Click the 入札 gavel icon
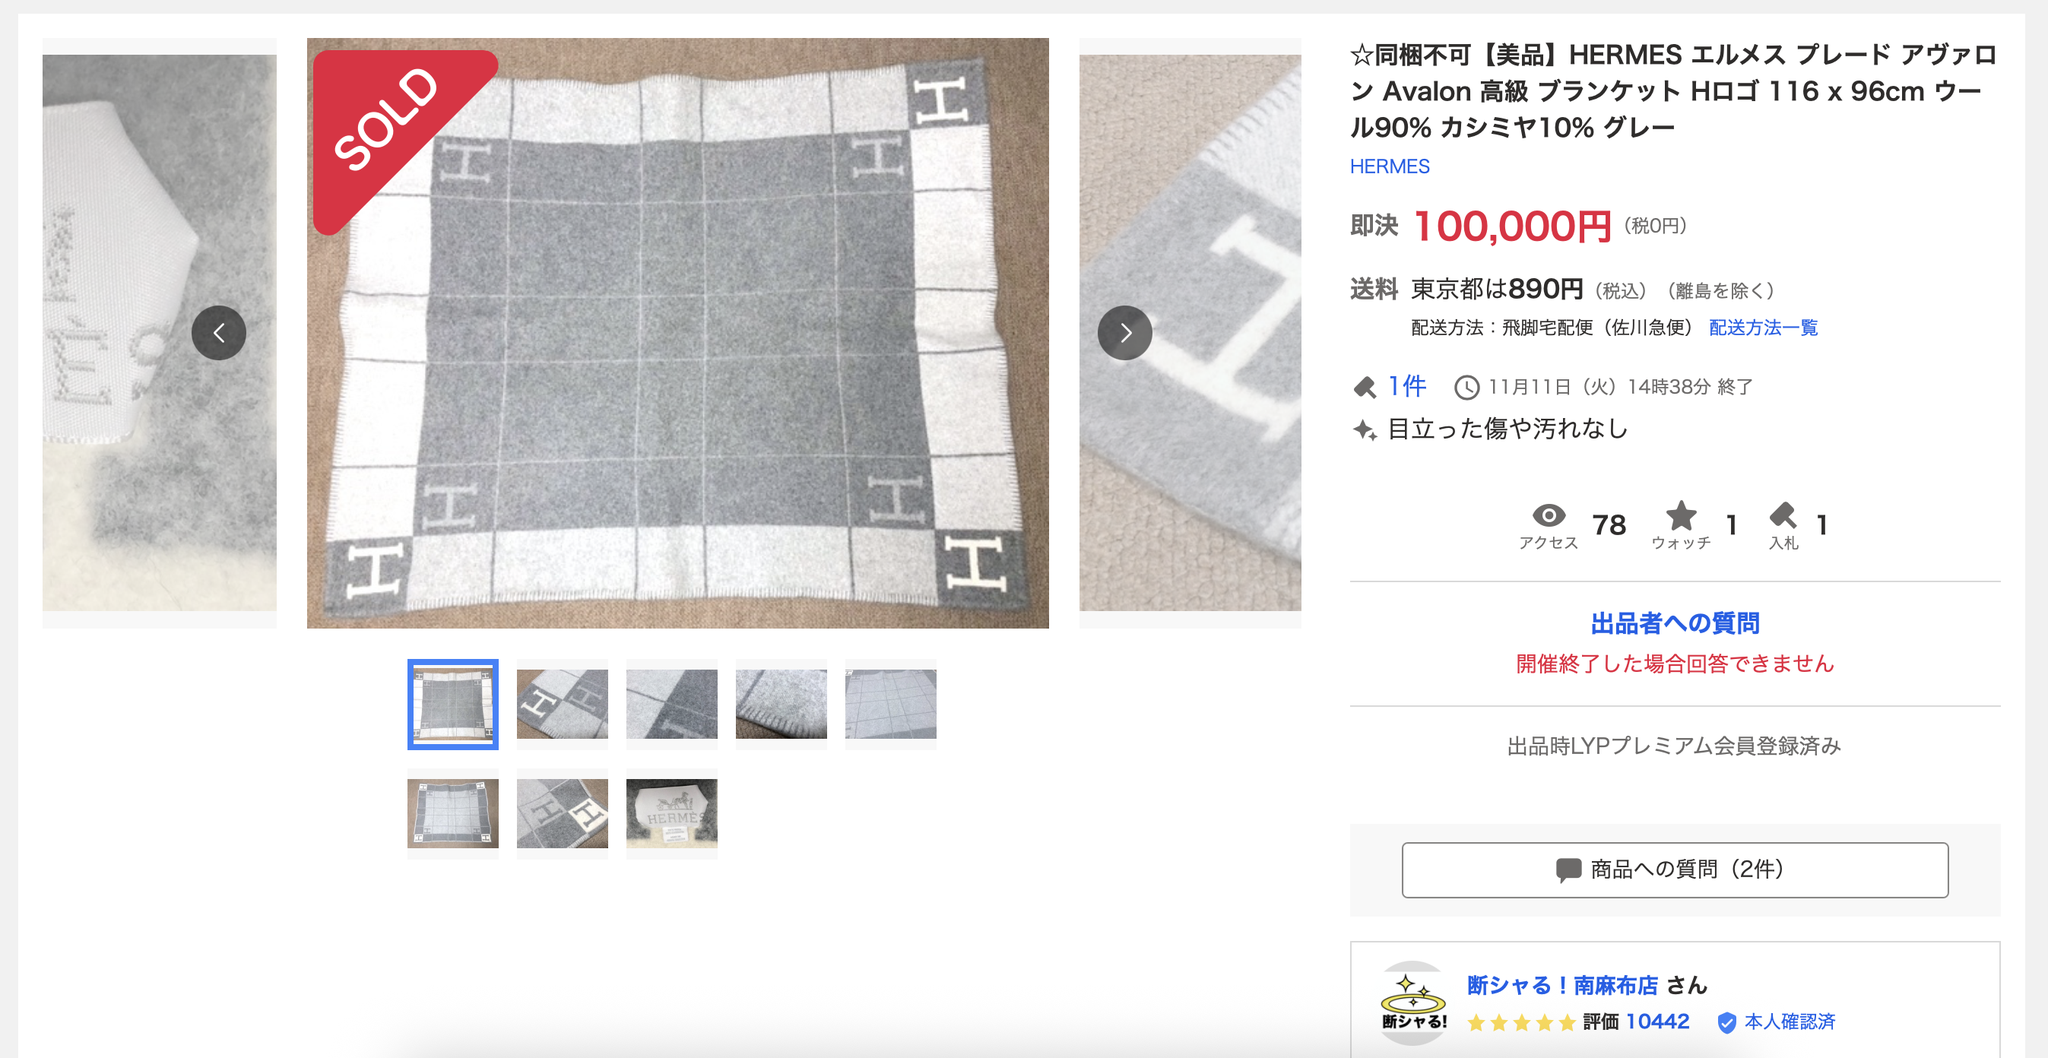 (x=1783, y=515)
